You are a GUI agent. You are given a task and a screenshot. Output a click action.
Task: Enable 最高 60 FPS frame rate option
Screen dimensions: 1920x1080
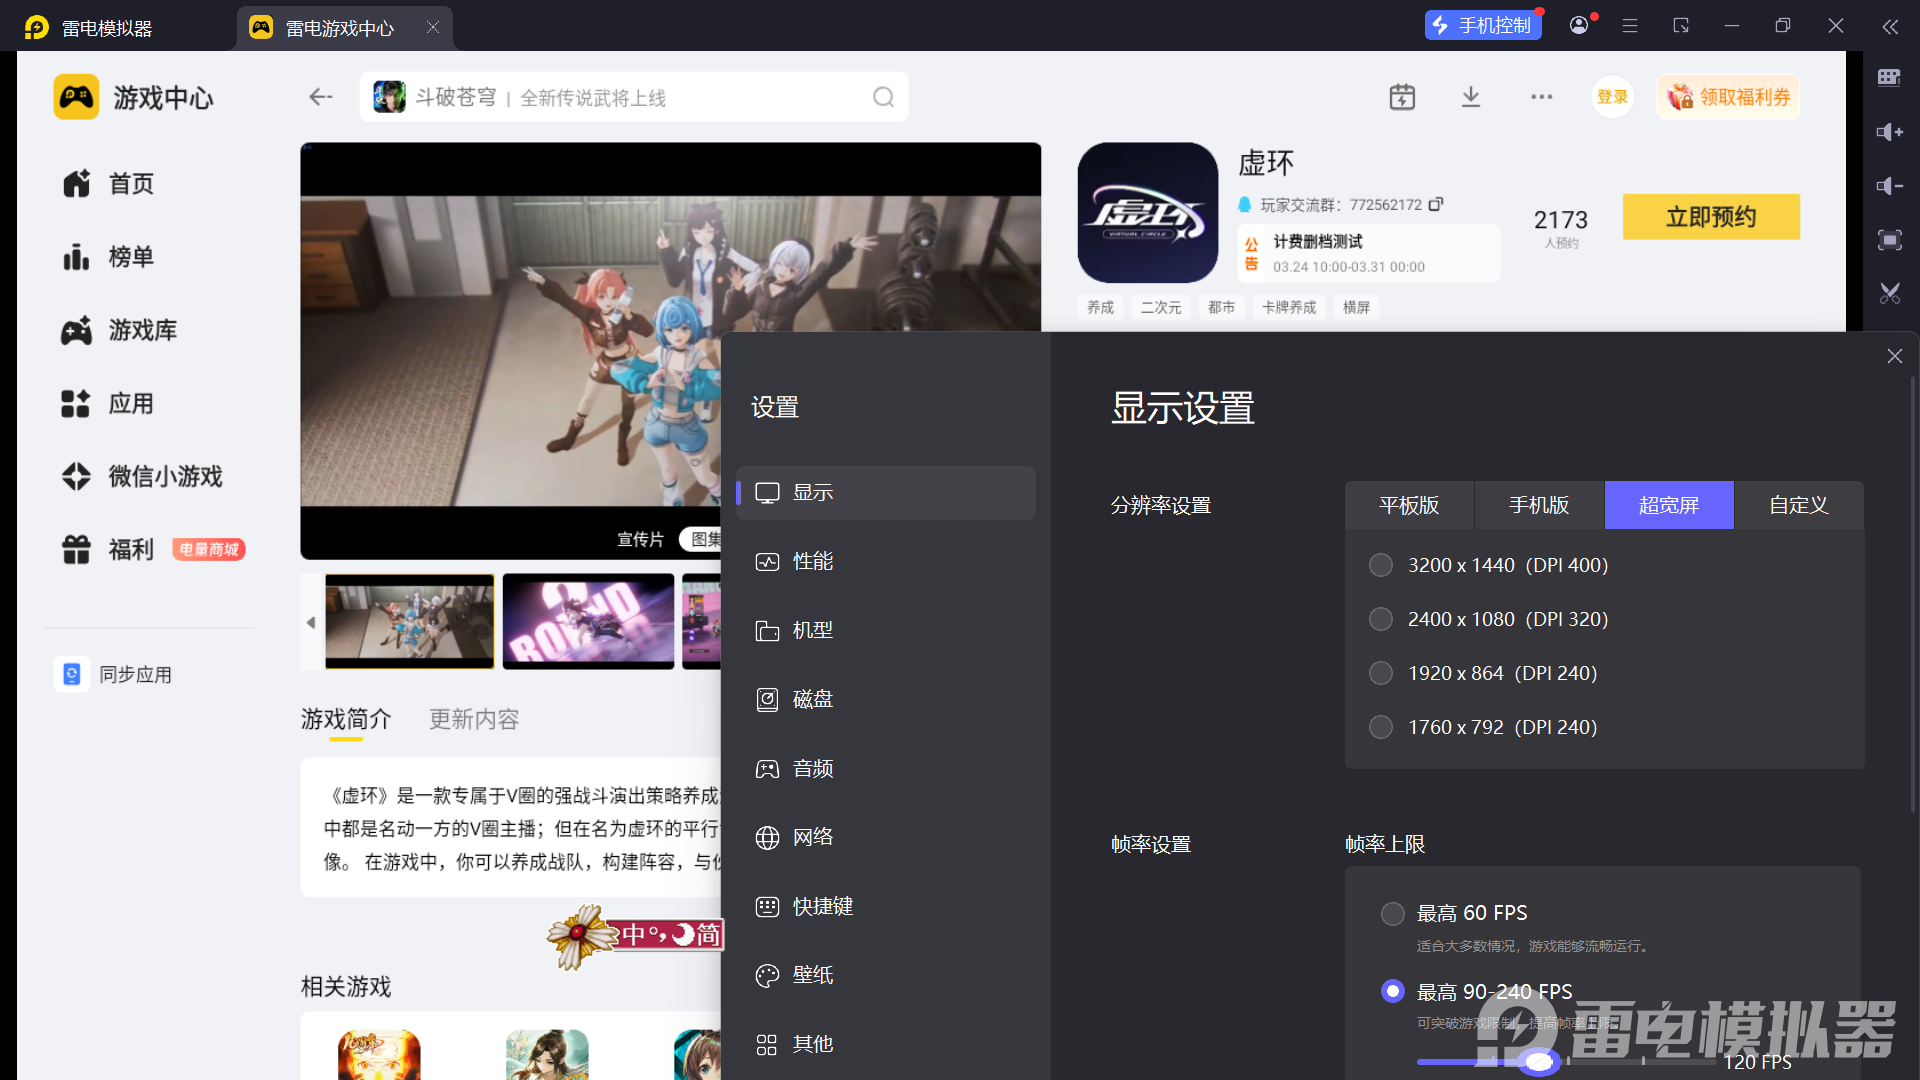pyautogui.click(x=1392, y=913)
